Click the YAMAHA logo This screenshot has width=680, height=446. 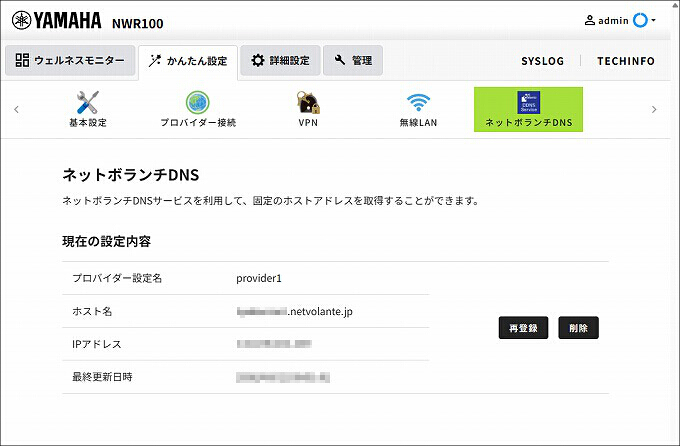57,20
